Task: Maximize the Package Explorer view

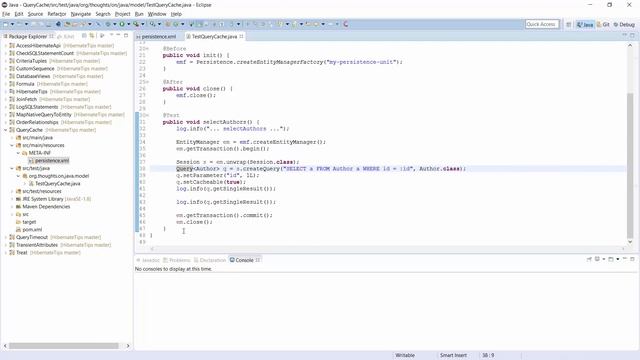Action: pos(126,36)
